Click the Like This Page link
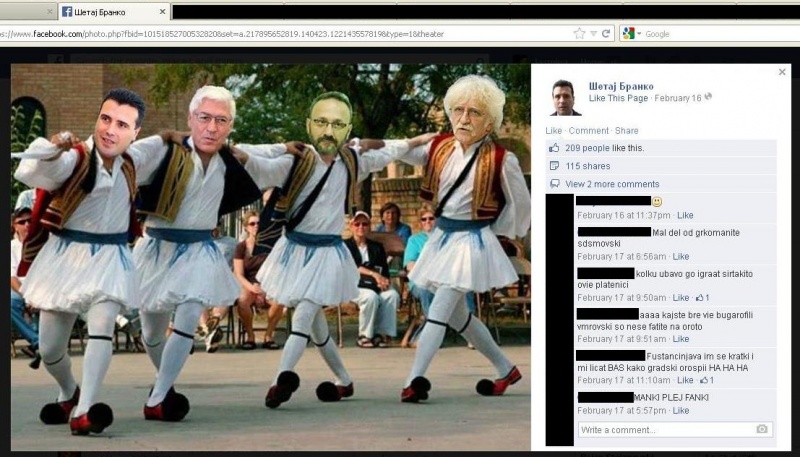 coord(619,98)
